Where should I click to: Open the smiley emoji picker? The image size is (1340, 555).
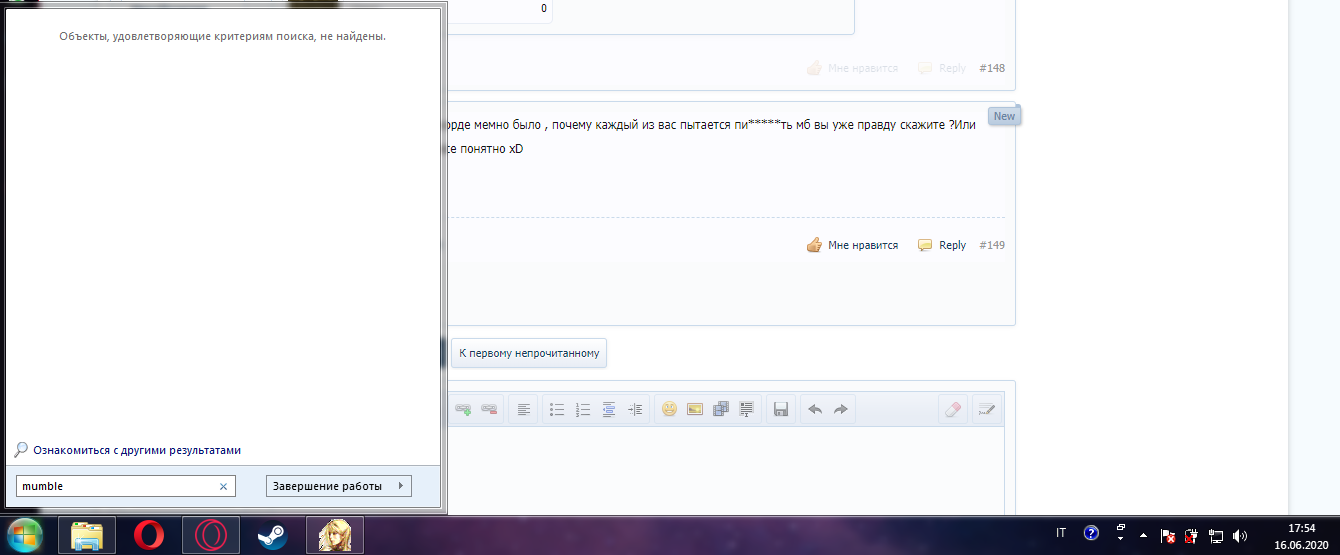point(669,409)
